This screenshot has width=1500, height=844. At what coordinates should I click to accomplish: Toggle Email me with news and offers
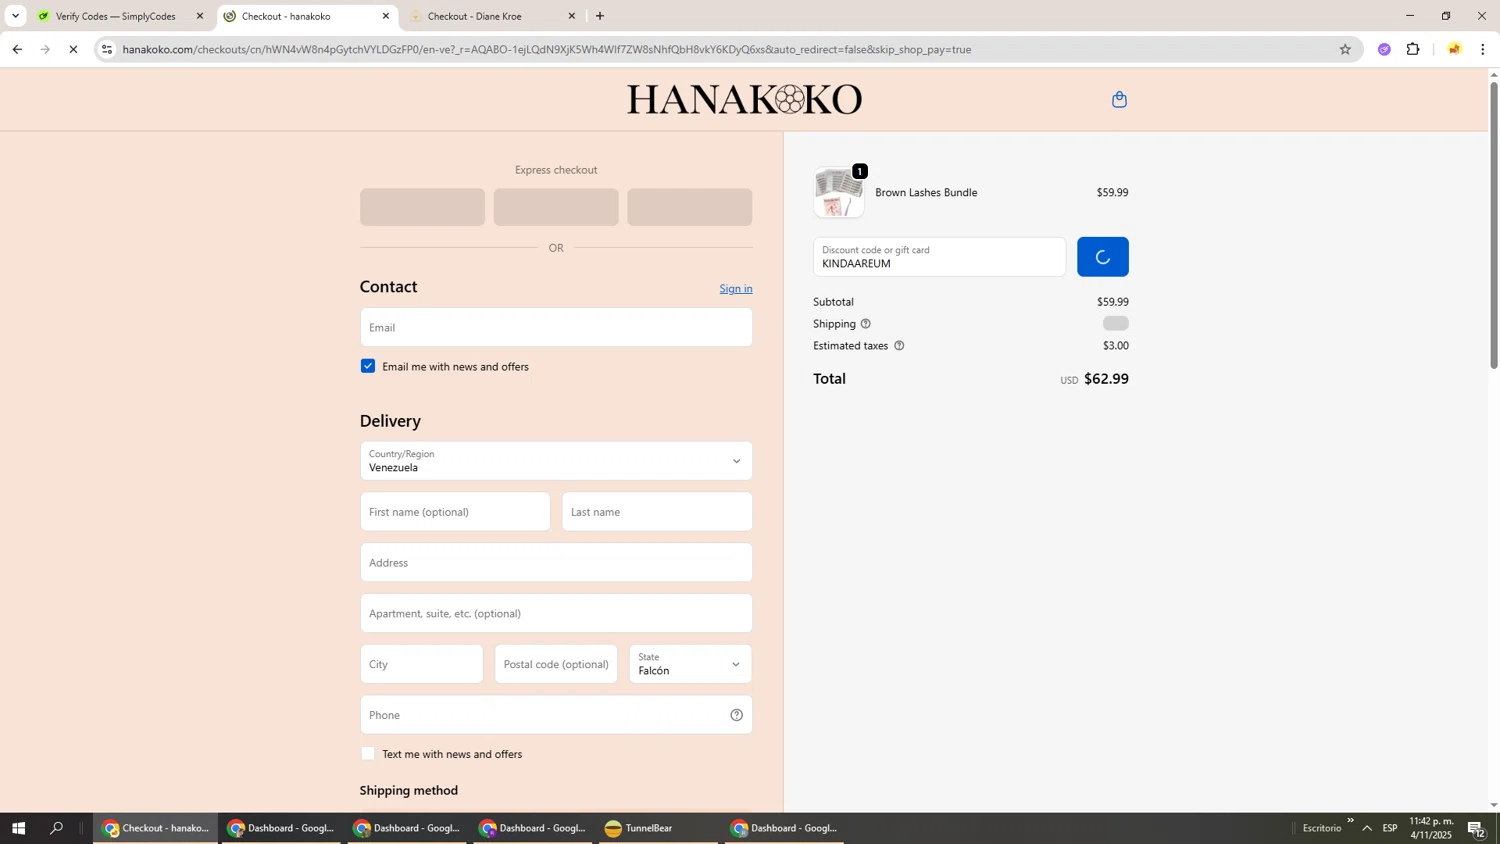pos(368,366)
